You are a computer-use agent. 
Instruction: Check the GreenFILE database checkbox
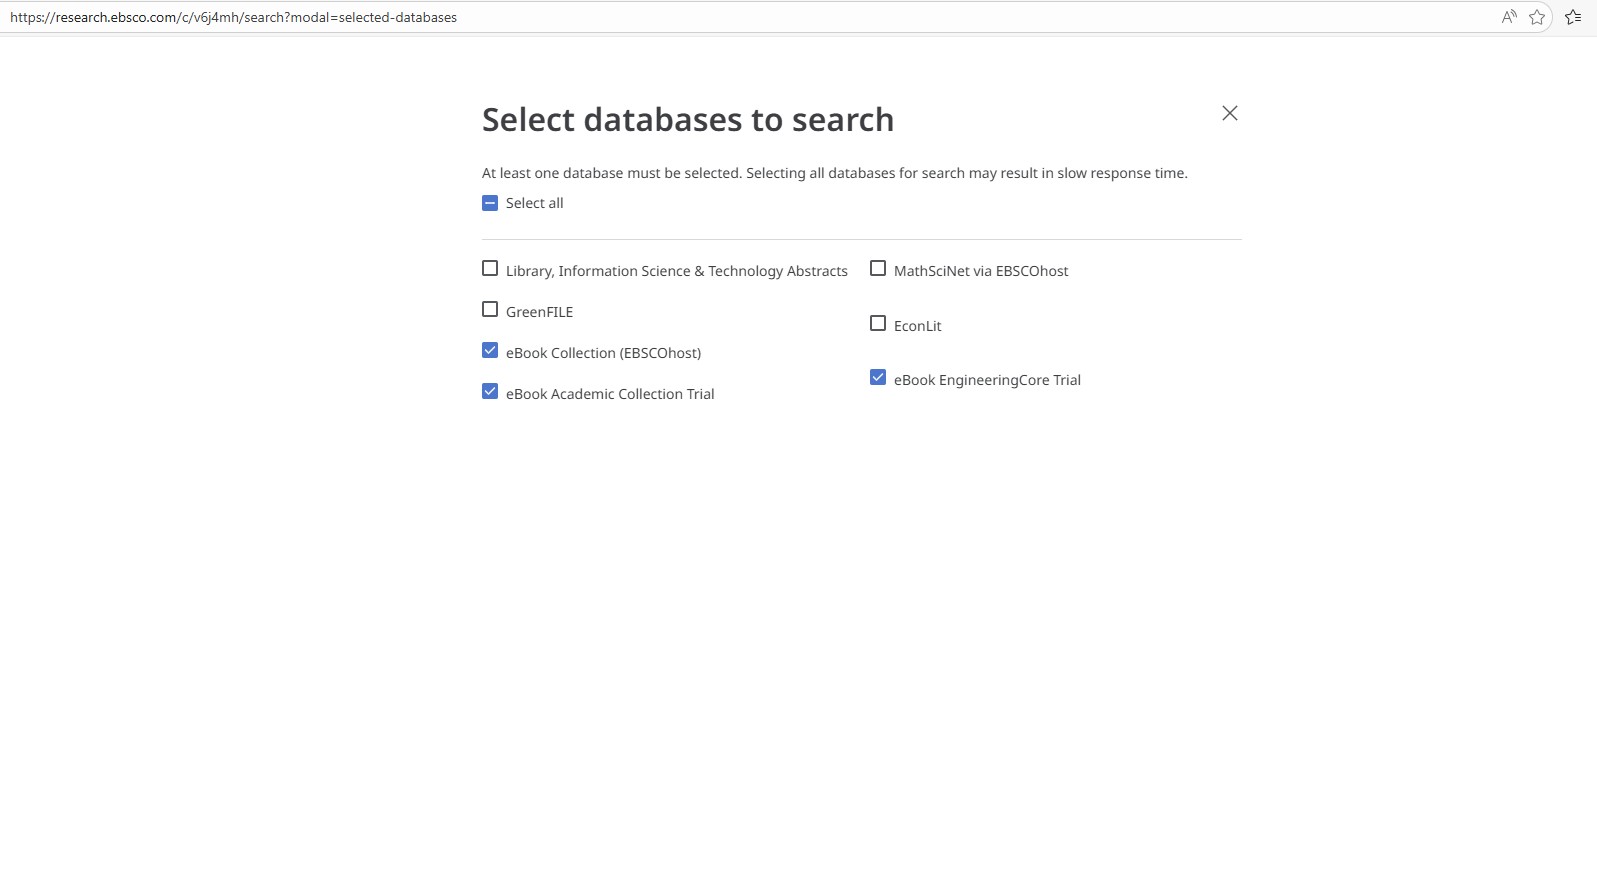[x=490, y=310]
